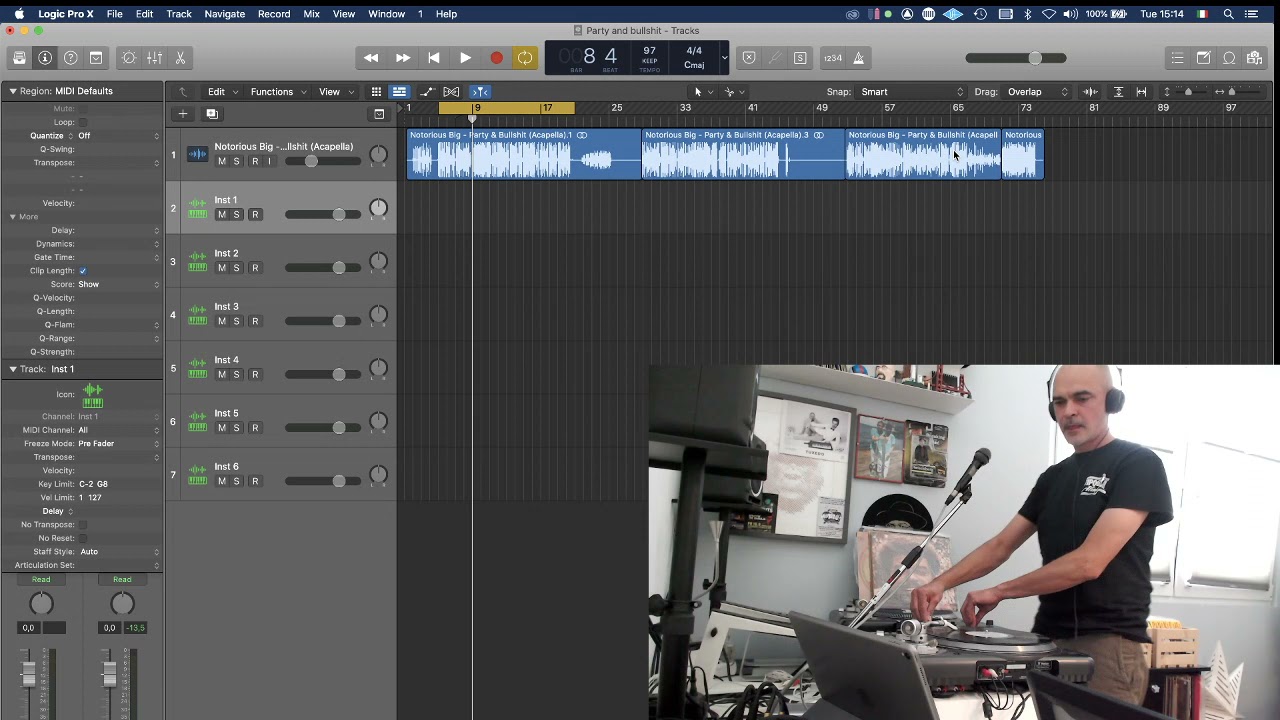Click Inst 5 track pan knob
The image size is (1280, 720).
378,421
